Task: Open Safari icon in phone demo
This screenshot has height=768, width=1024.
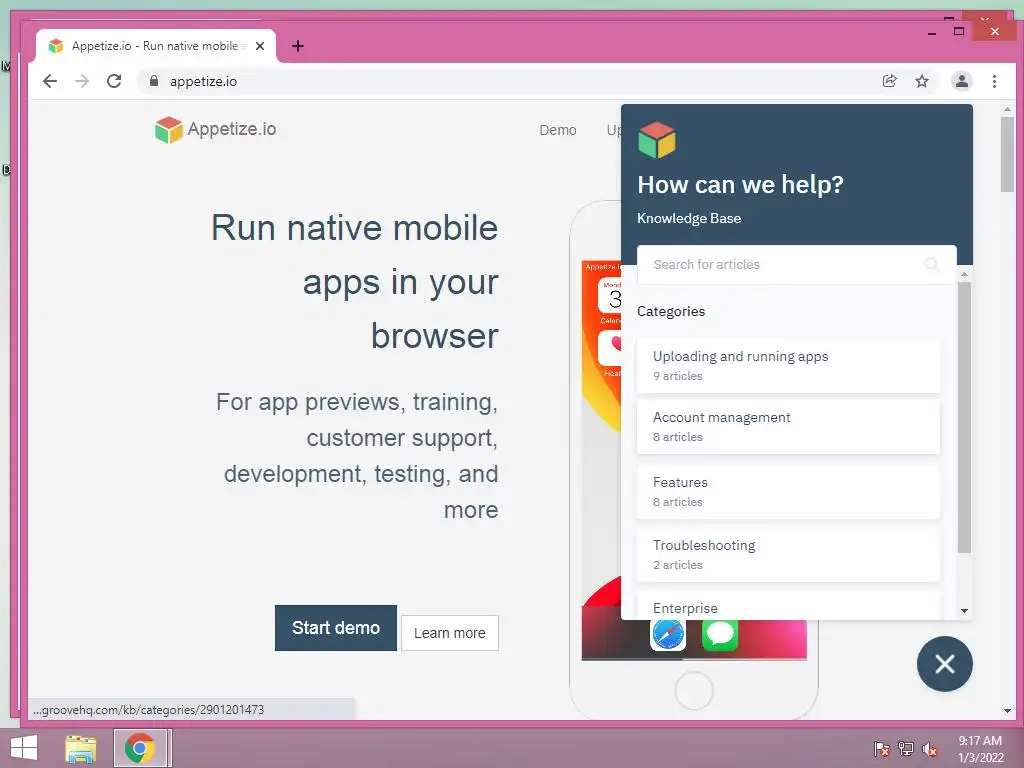Action: (668, 633)
